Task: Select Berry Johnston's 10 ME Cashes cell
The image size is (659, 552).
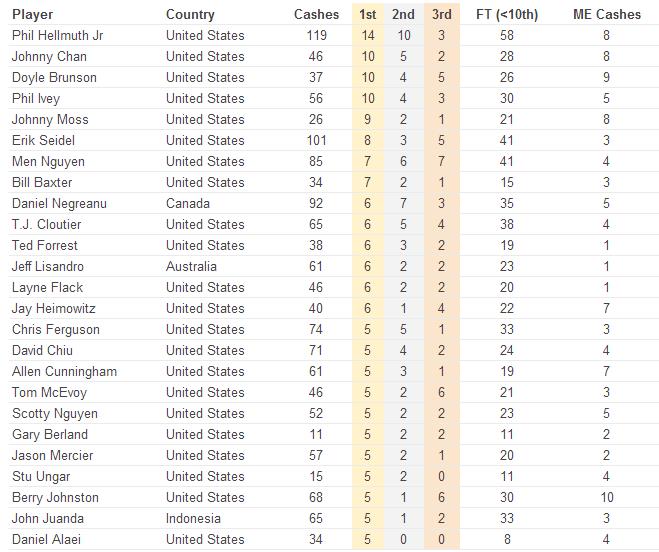Action: (x=607, y=497)
